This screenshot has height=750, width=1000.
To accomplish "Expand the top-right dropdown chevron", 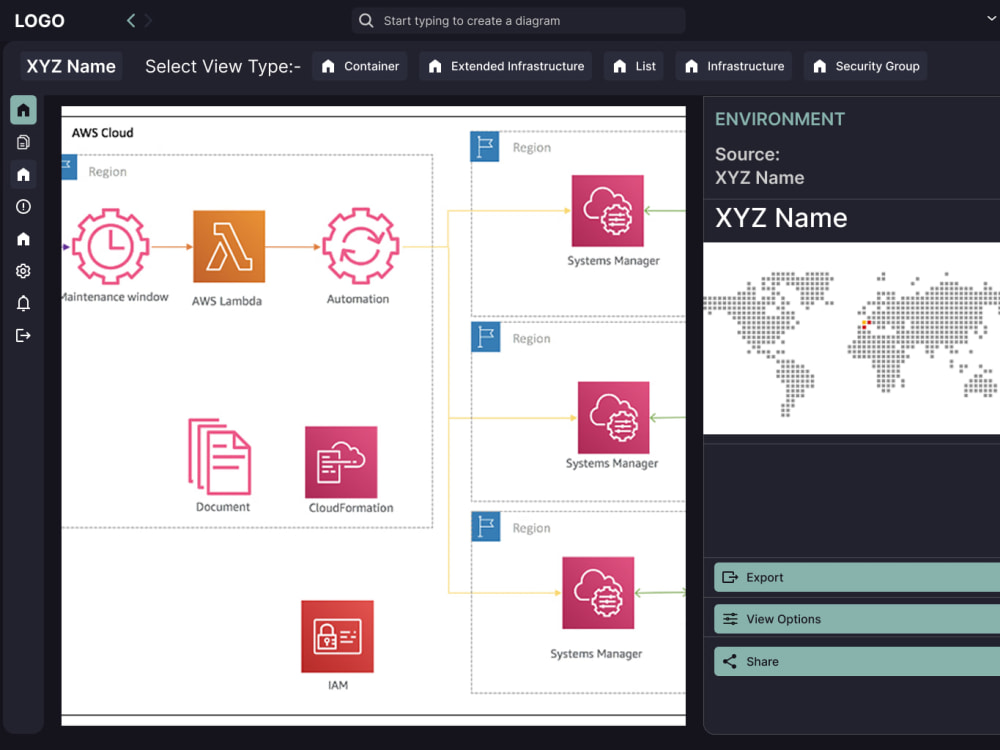I will (992, 18).
